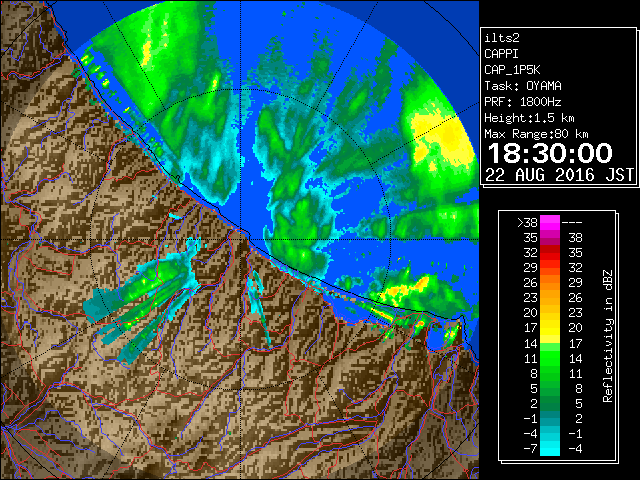Click the '---' legend label
Viewport: 640px width, 480px height.
[572, 222]
